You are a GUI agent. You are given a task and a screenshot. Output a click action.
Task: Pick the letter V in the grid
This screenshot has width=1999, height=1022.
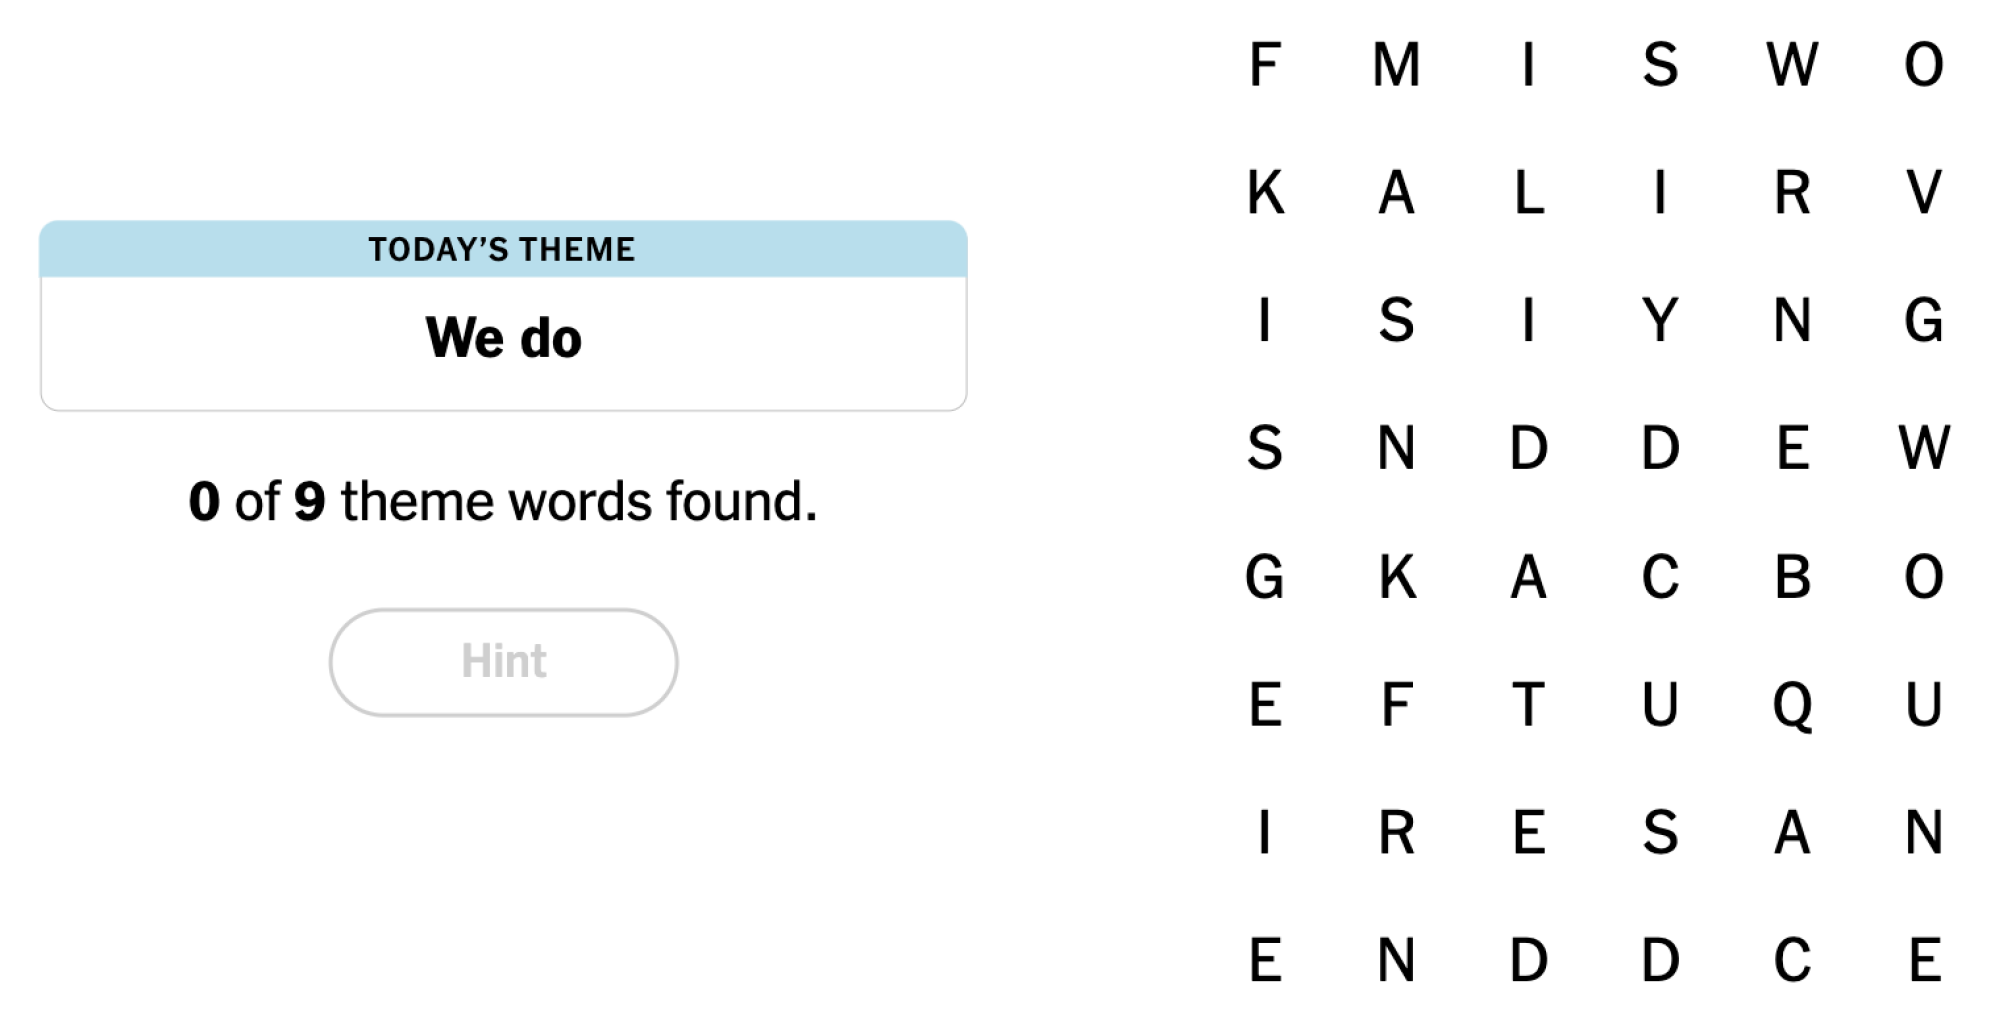[x=1923, y=193]
